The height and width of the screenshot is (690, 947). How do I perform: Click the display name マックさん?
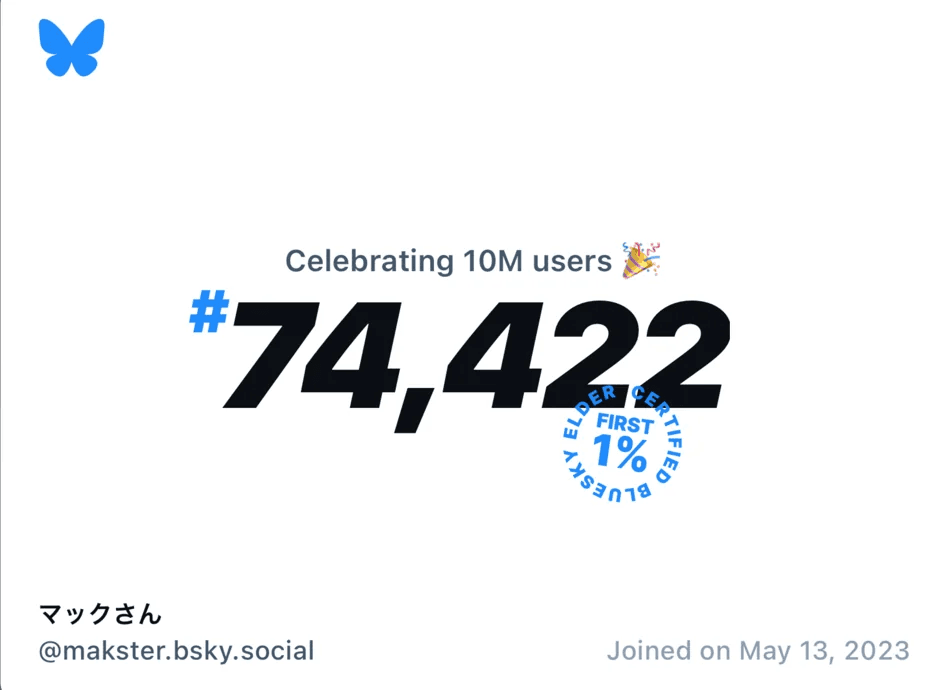(100, 613)
